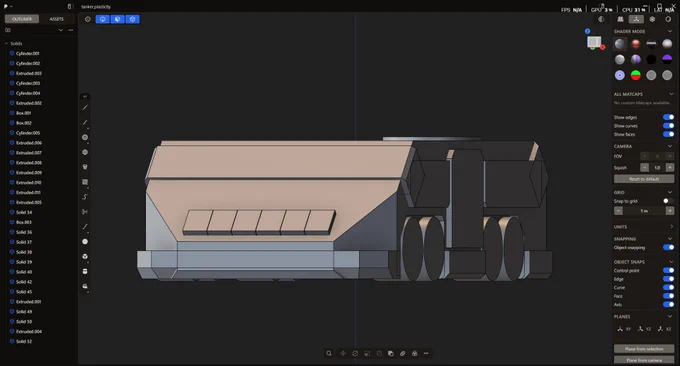Toggle Axis object snap switch

click(x=668, y=304)
